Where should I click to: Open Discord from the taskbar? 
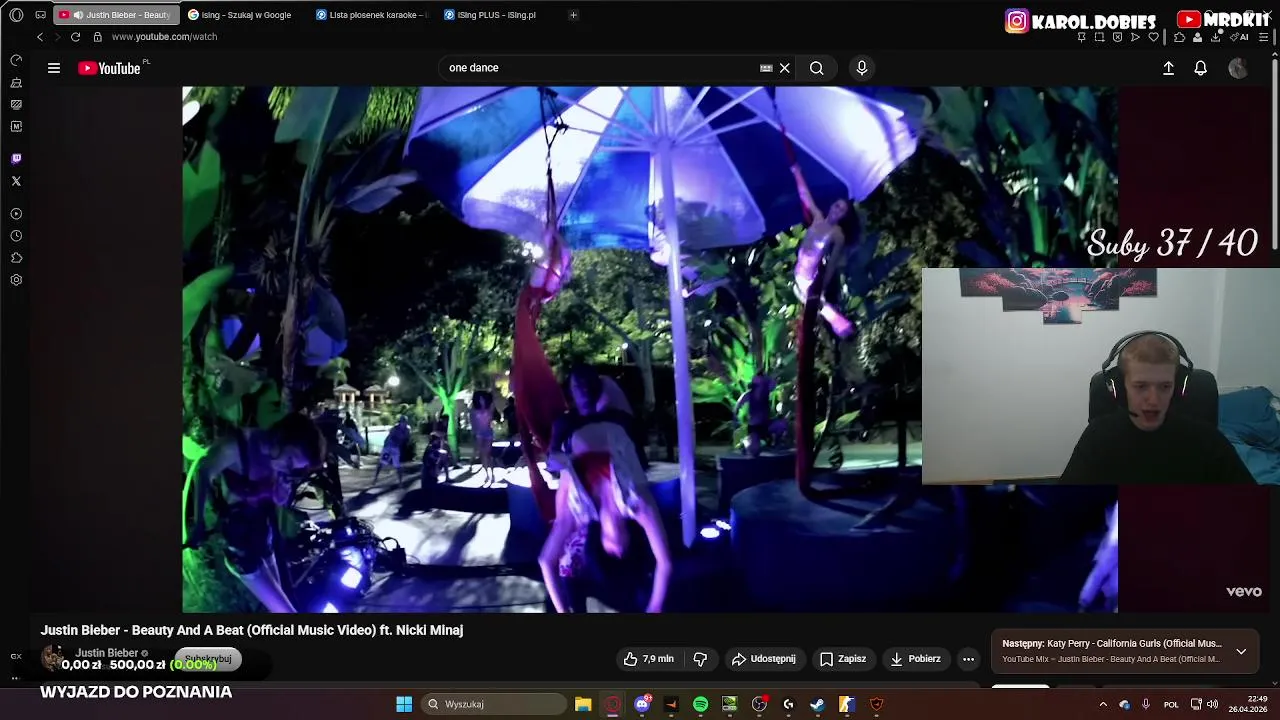pos(642,704)
